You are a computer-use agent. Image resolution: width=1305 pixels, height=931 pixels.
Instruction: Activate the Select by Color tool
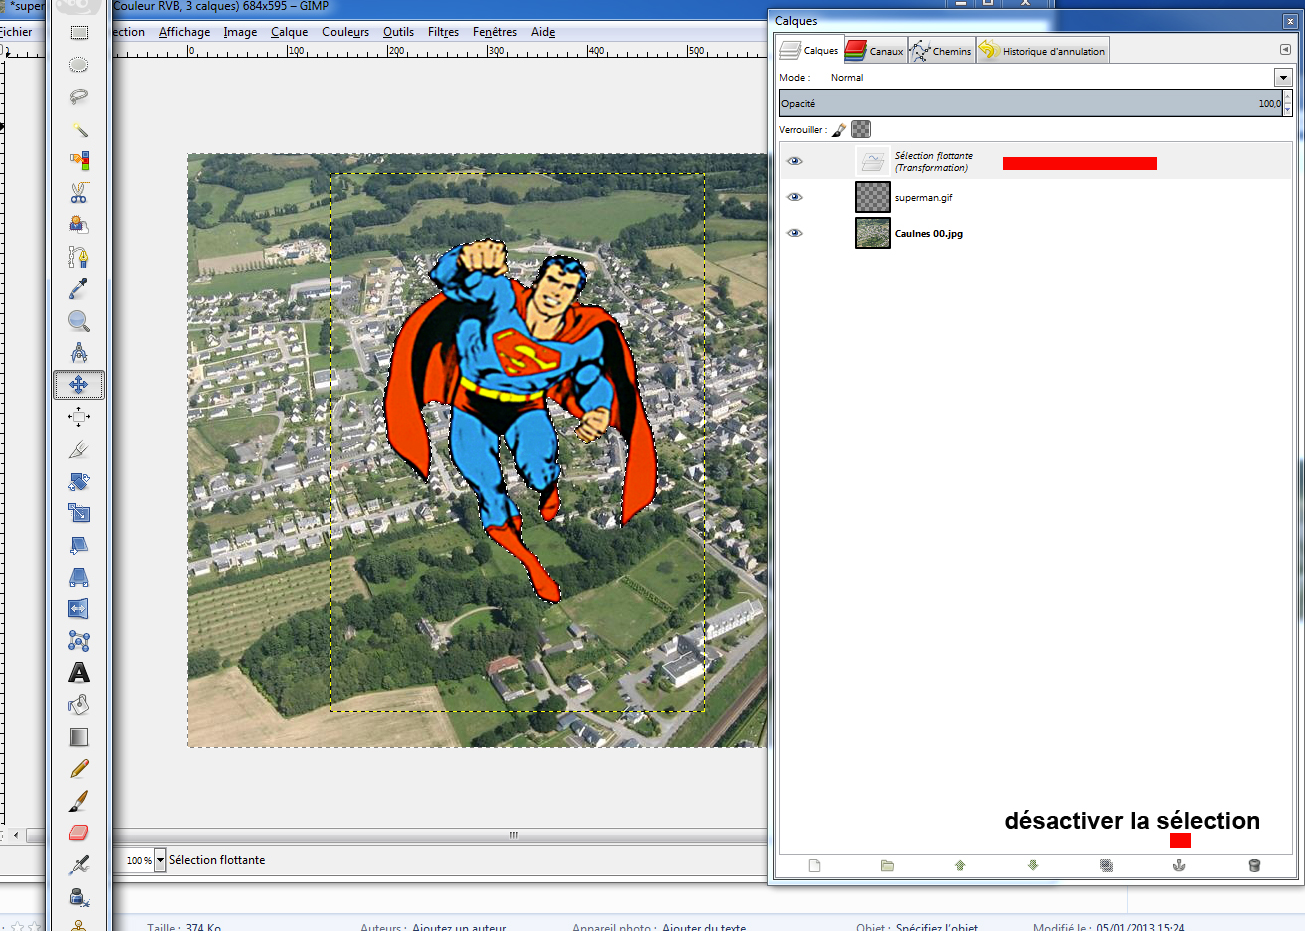click(x=79, y=161)
